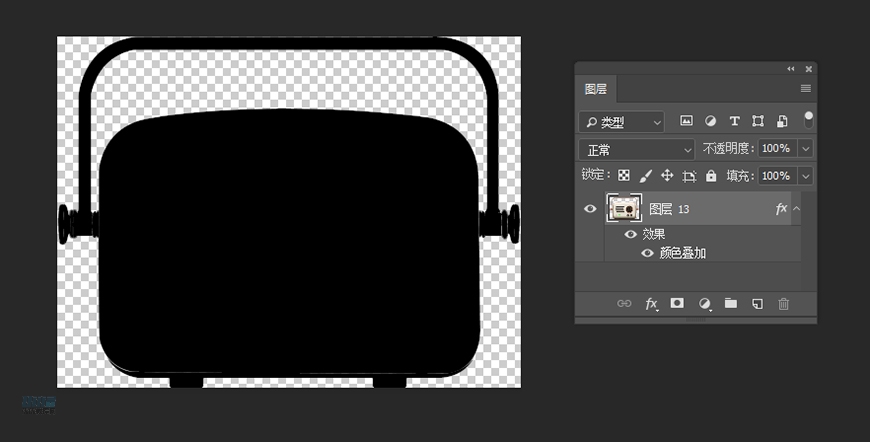This screenshot has height=442, width=870.
Task: Add a layer style via bottom fx icon
Action: (651, 303)
